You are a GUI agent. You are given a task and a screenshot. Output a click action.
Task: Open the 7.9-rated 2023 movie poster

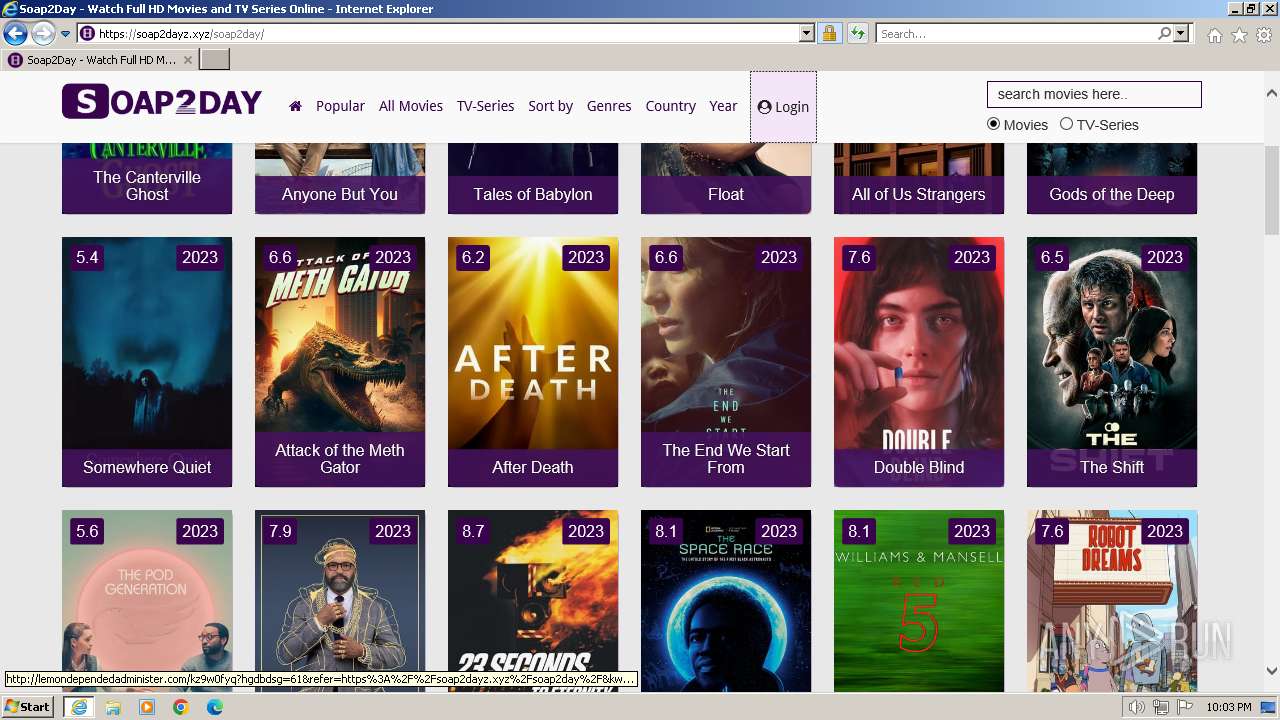340,600
